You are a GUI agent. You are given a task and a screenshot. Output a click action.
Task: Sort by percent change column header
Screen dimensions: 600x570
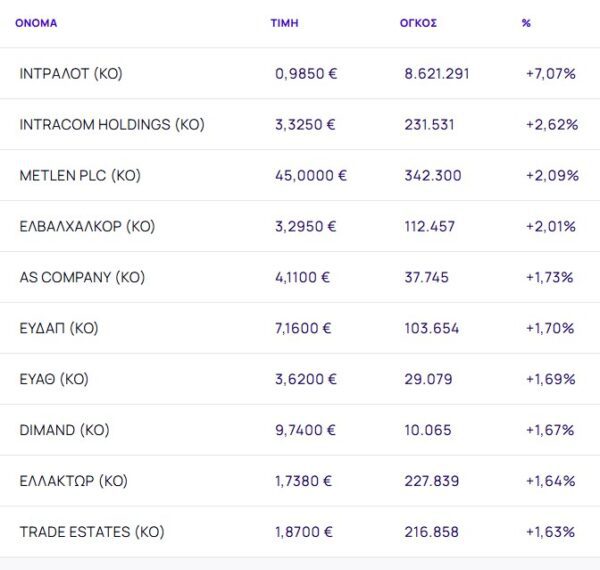pos(526,23)
